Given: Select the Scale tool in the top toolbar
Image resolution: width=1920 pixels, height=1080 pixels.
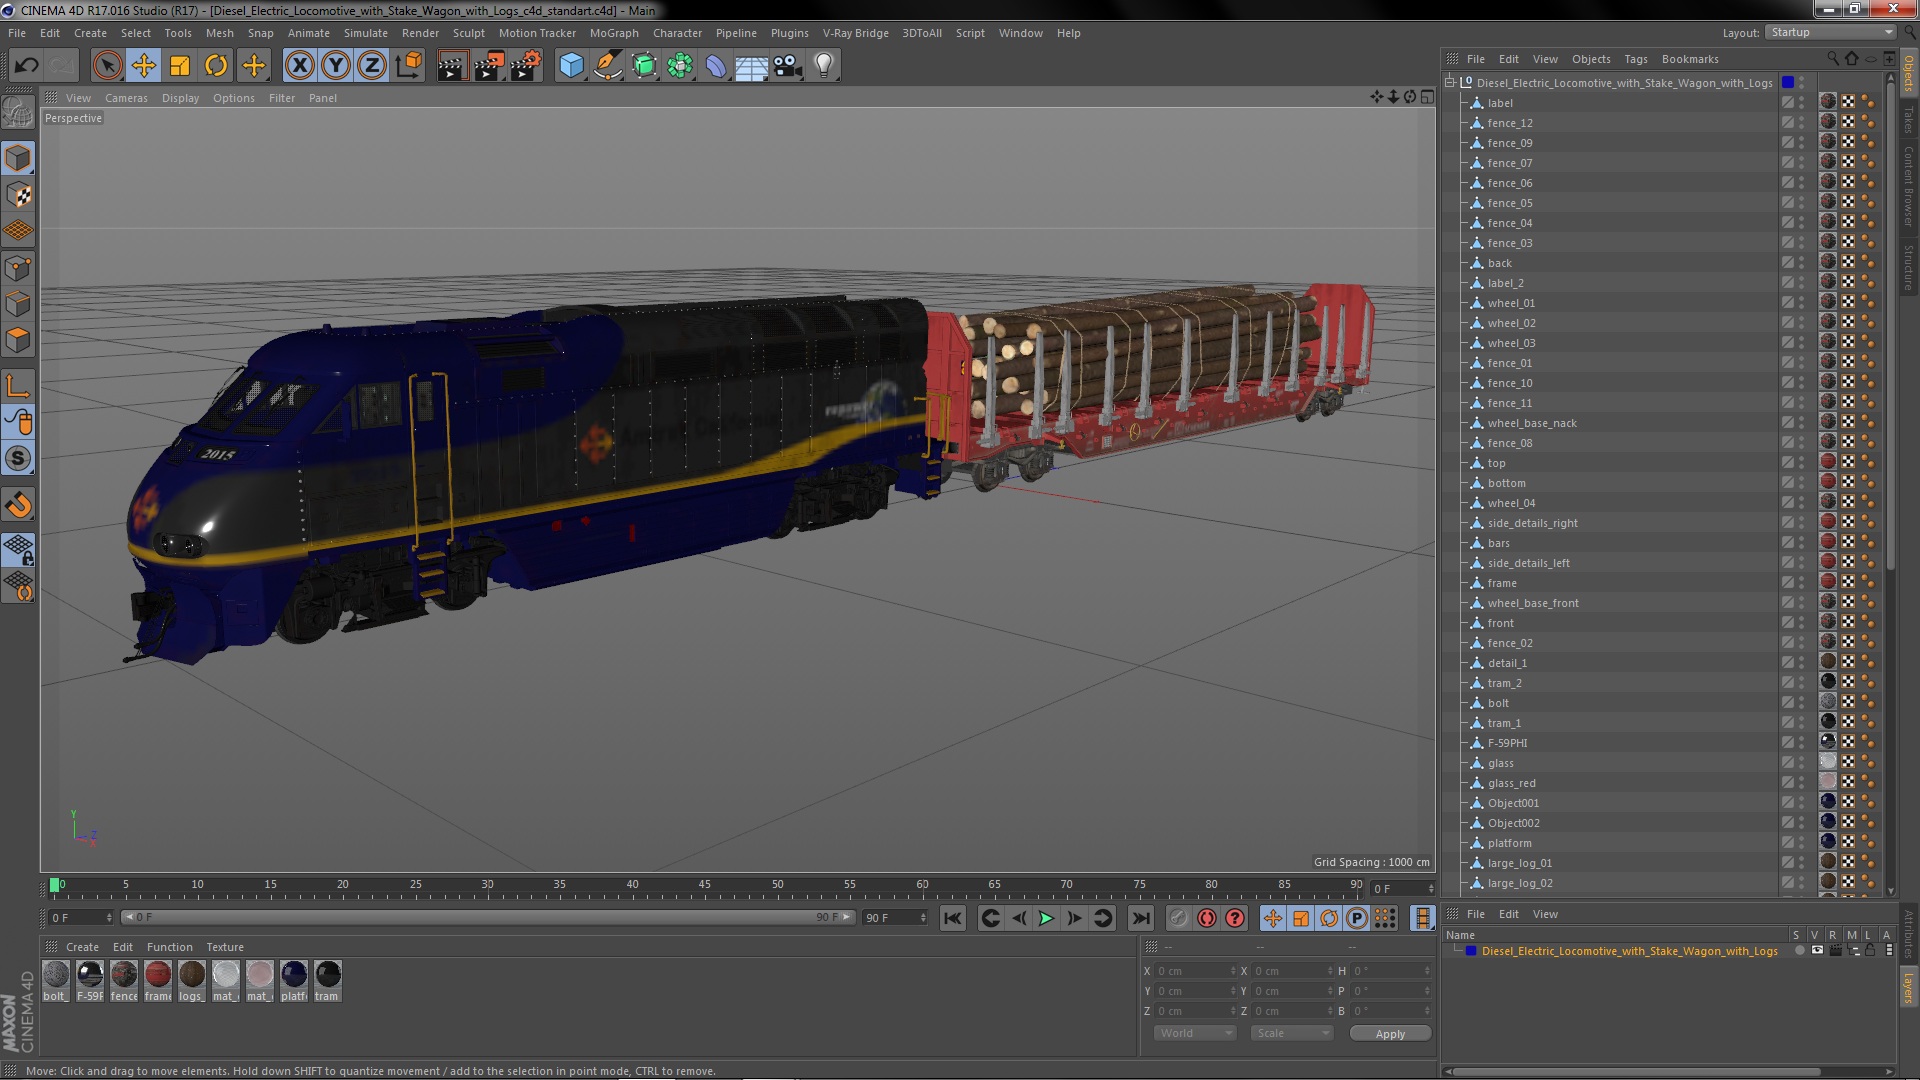Looking at the screenshot, I should click(x=180, y=66).
